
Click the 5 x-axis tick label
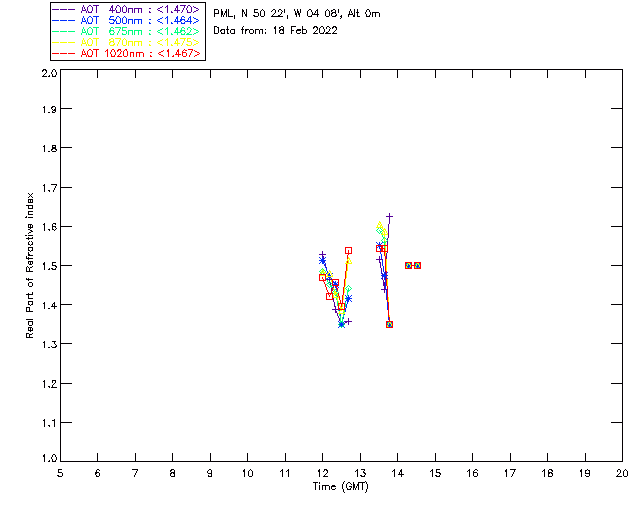(x=60, y=474)
